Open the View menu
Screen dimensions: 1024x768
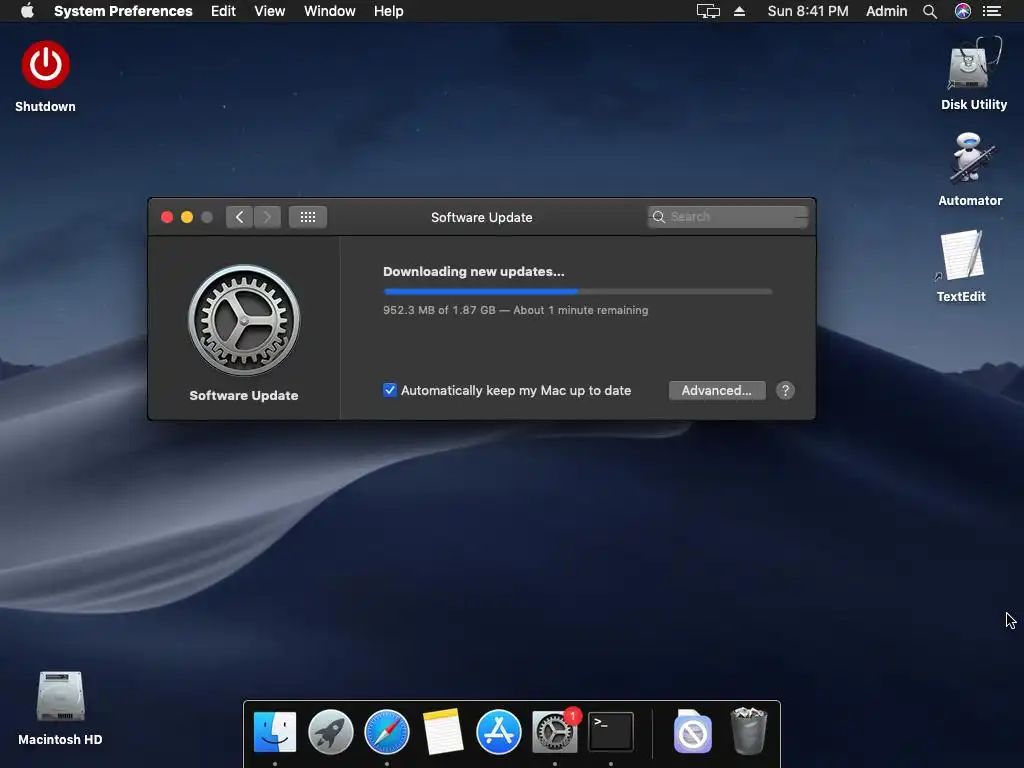click(270, 11)
